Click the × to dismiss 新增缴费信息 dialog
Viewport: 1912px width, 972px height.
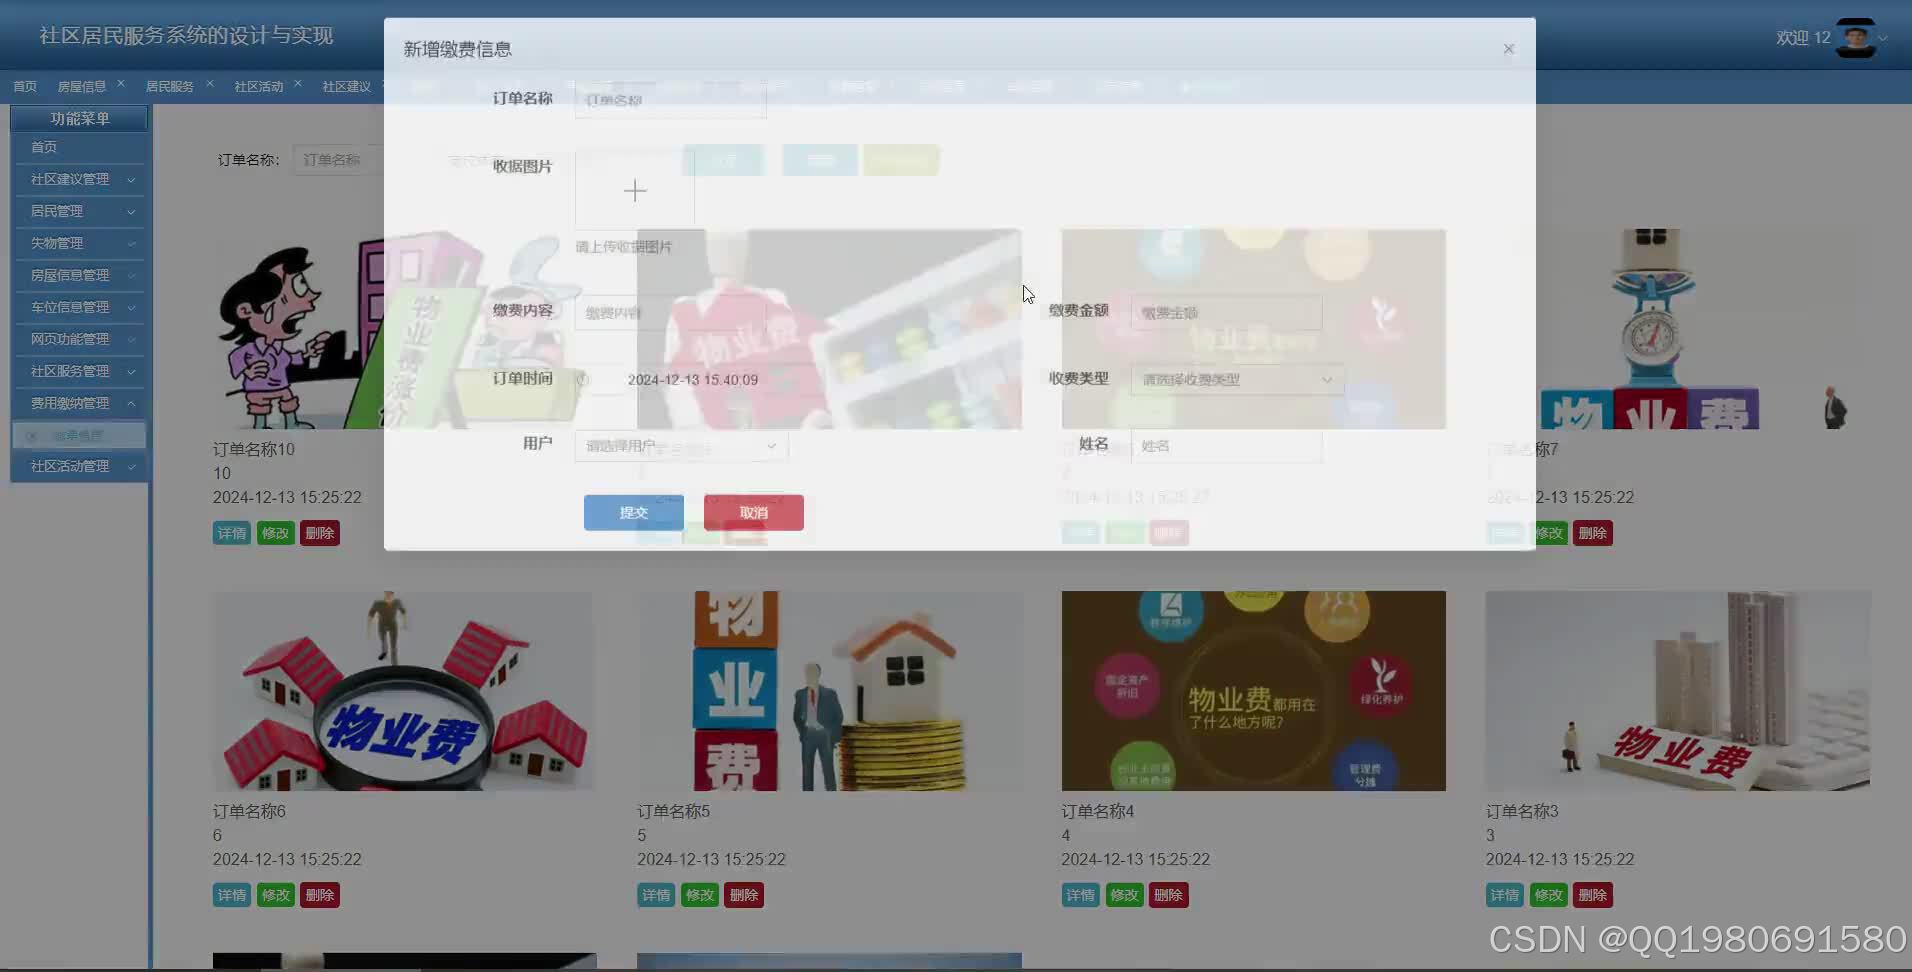tap(1508, 48)
